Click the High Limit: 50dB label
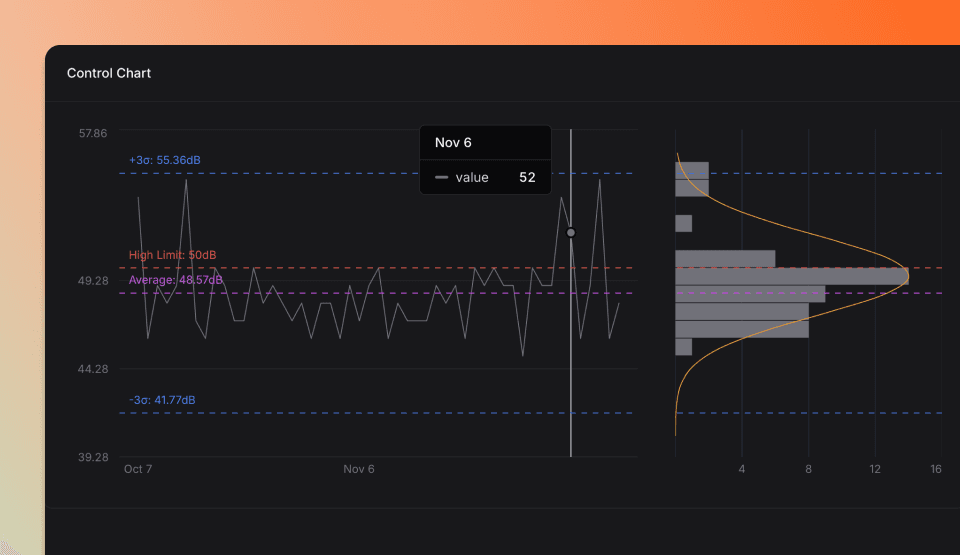960x555 pixels. click(x=172, y=255)
